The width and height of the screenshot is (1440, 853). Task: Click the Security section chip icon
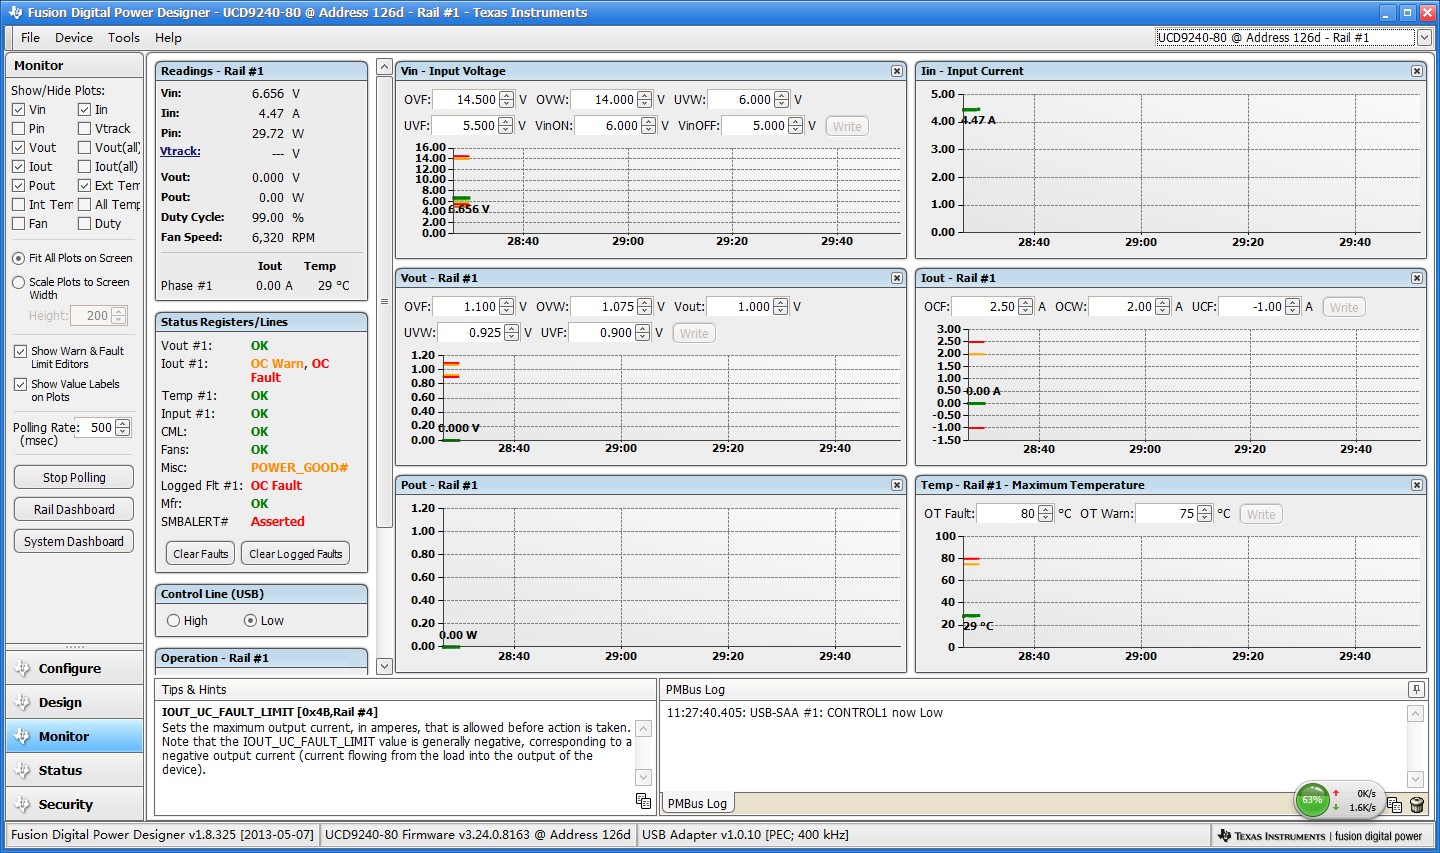[22, 805]
